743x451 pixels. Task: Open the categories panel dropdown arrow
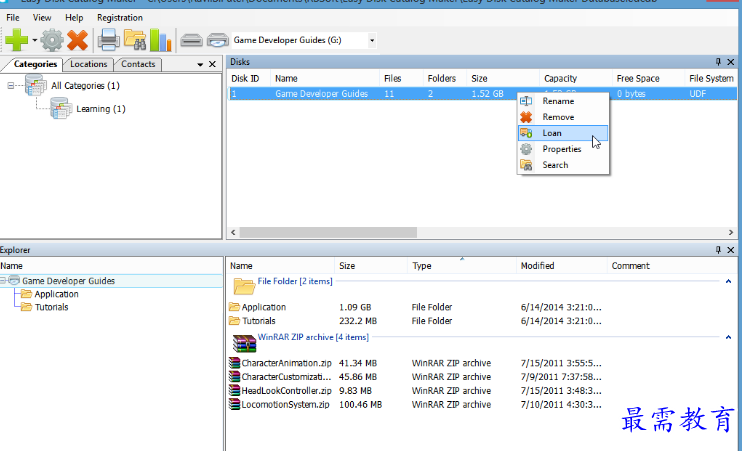point(200,64)
